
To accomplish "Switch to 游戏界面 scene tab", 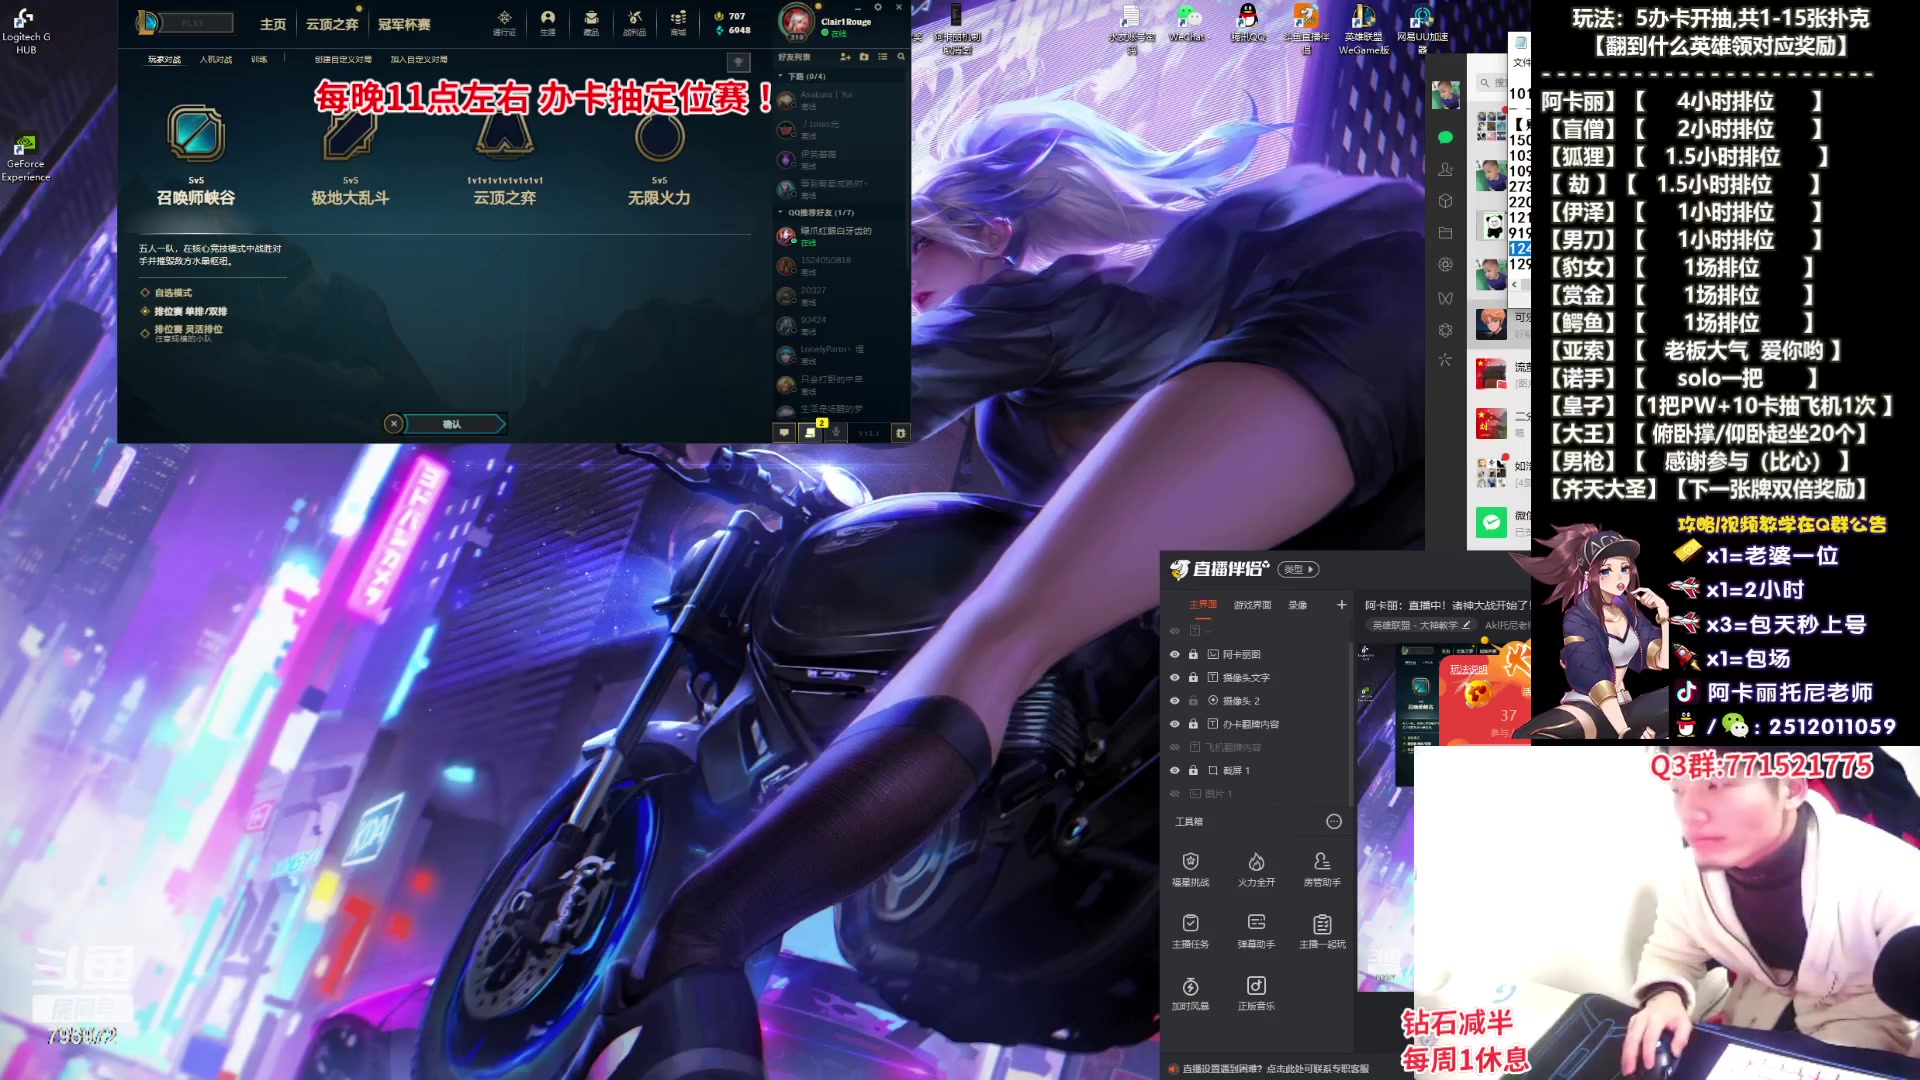I will tap(1252, 605).
